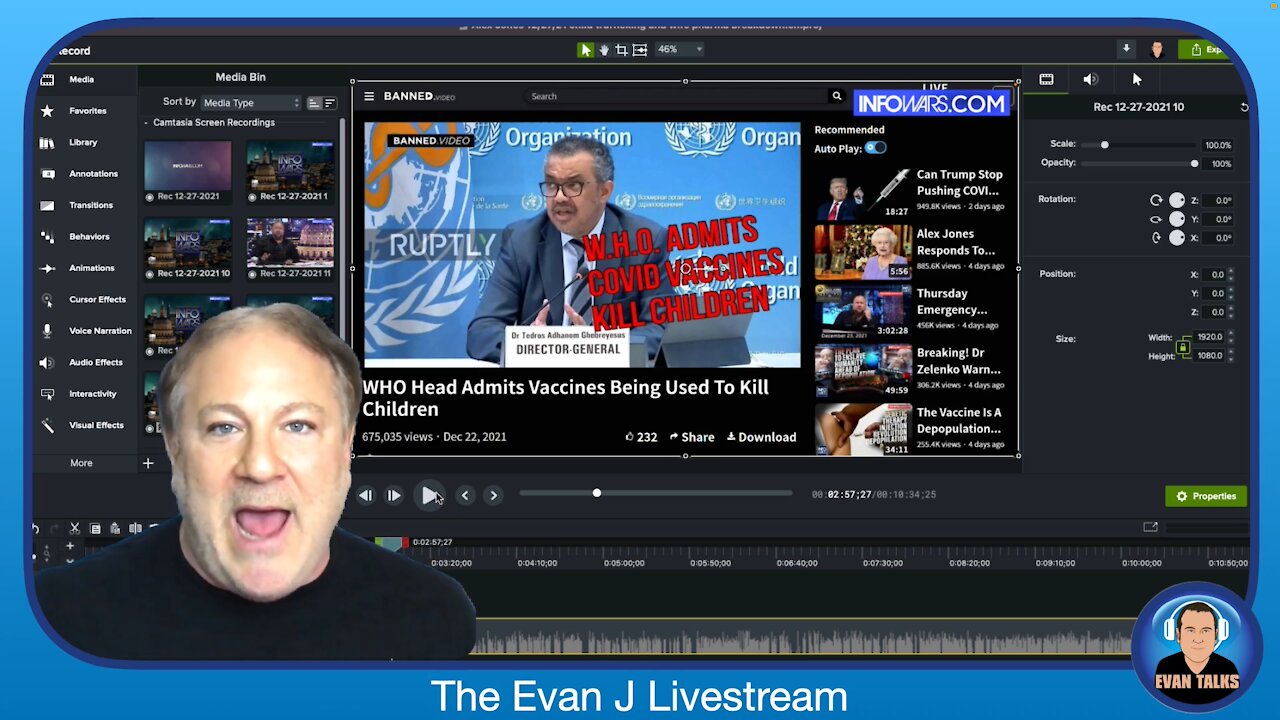Switch Media Bin to thumbnail view
This screenshot has width=1280, height=720.
(x=314, y=103)
